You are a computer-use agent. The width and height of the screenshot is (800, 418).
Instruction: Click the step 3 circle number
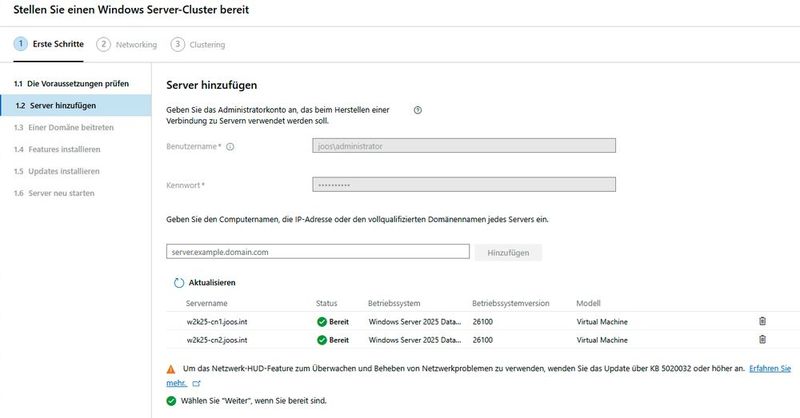pos(178,44)
